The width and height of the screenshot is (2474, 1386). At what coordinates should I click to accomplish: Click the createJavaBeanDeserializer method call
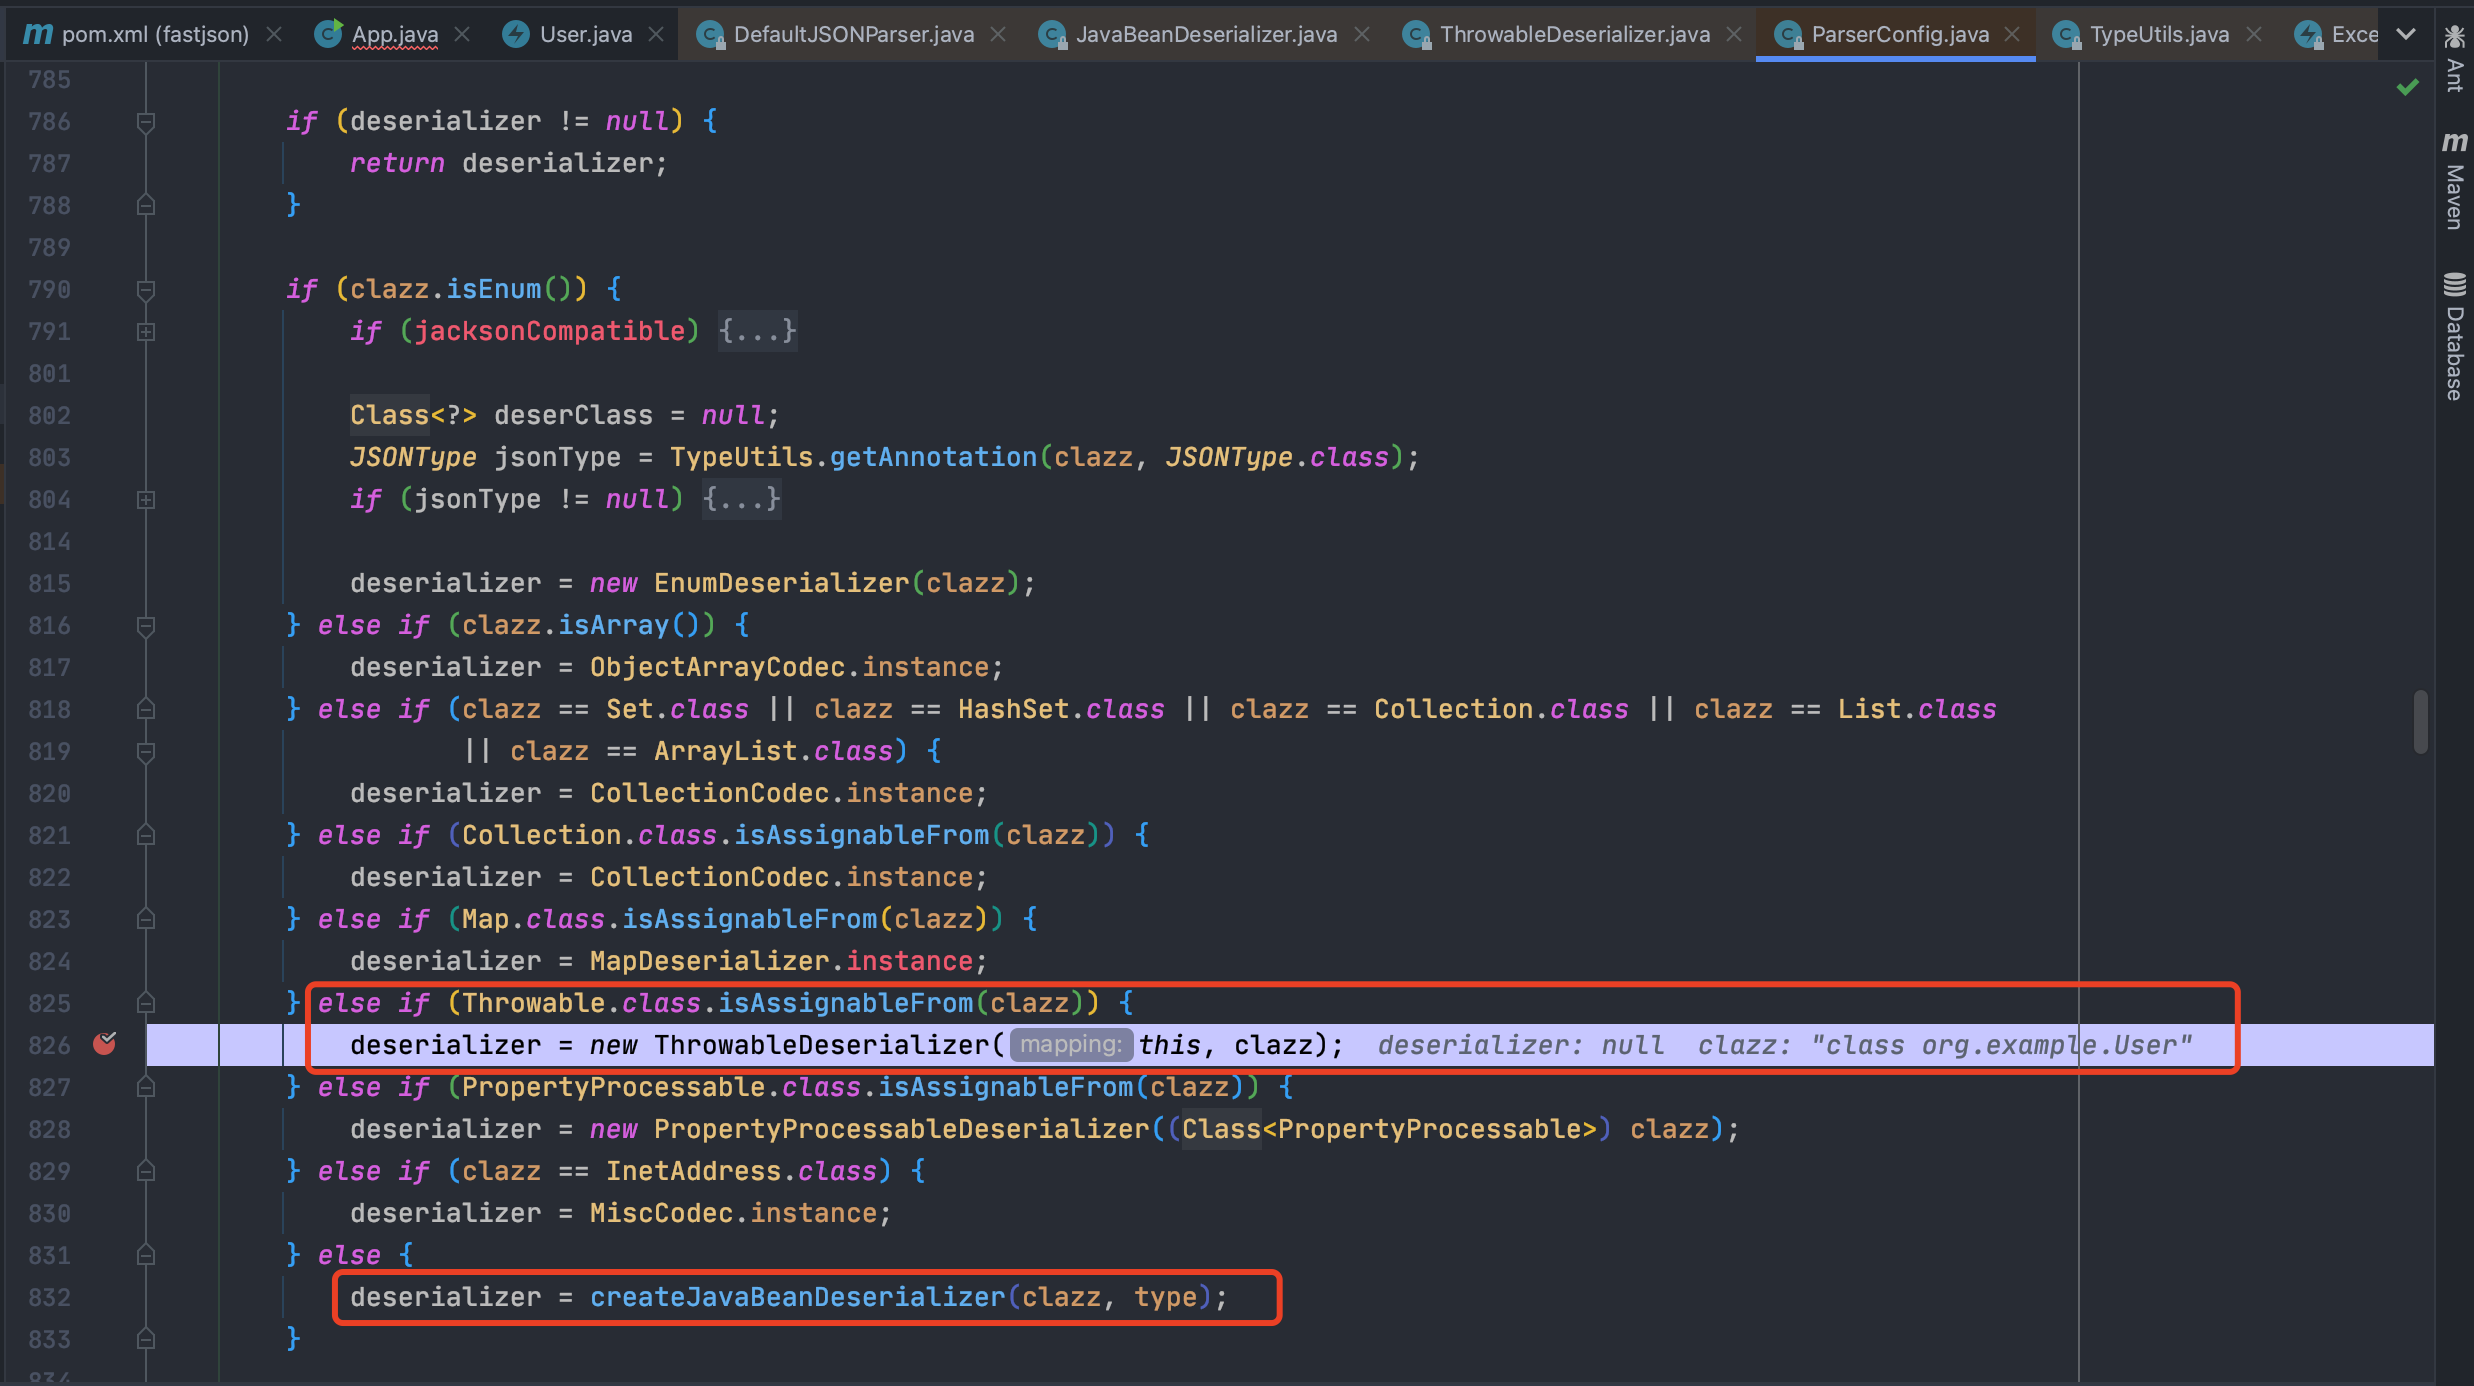tap(796, 1297)
